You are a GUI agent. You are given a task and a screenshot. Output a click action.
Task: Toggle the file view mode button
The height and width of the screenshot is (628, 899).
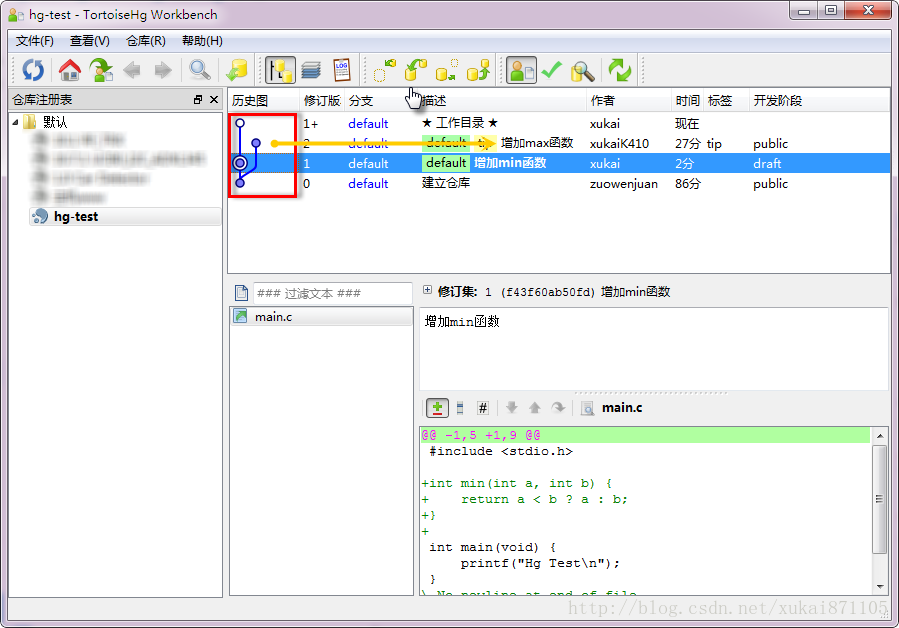click(x=460, y=408)
